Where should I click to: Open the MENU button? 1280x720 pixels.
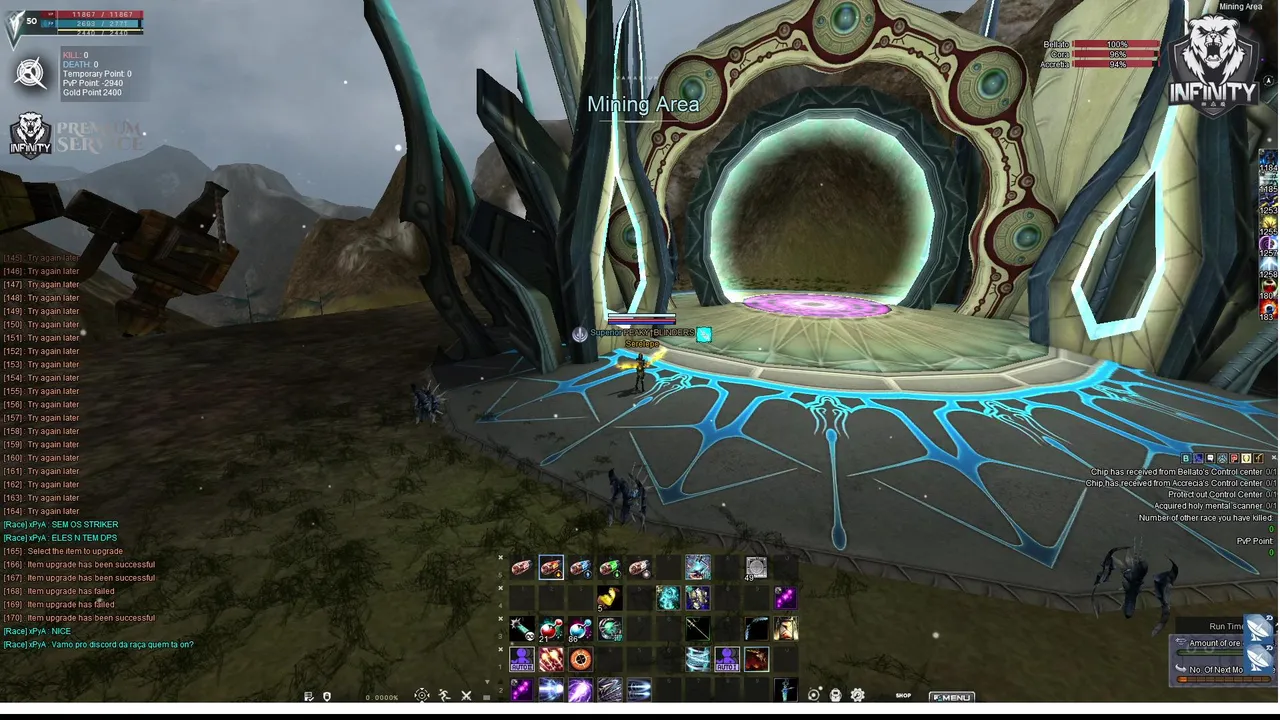click(x=952, y=697)
